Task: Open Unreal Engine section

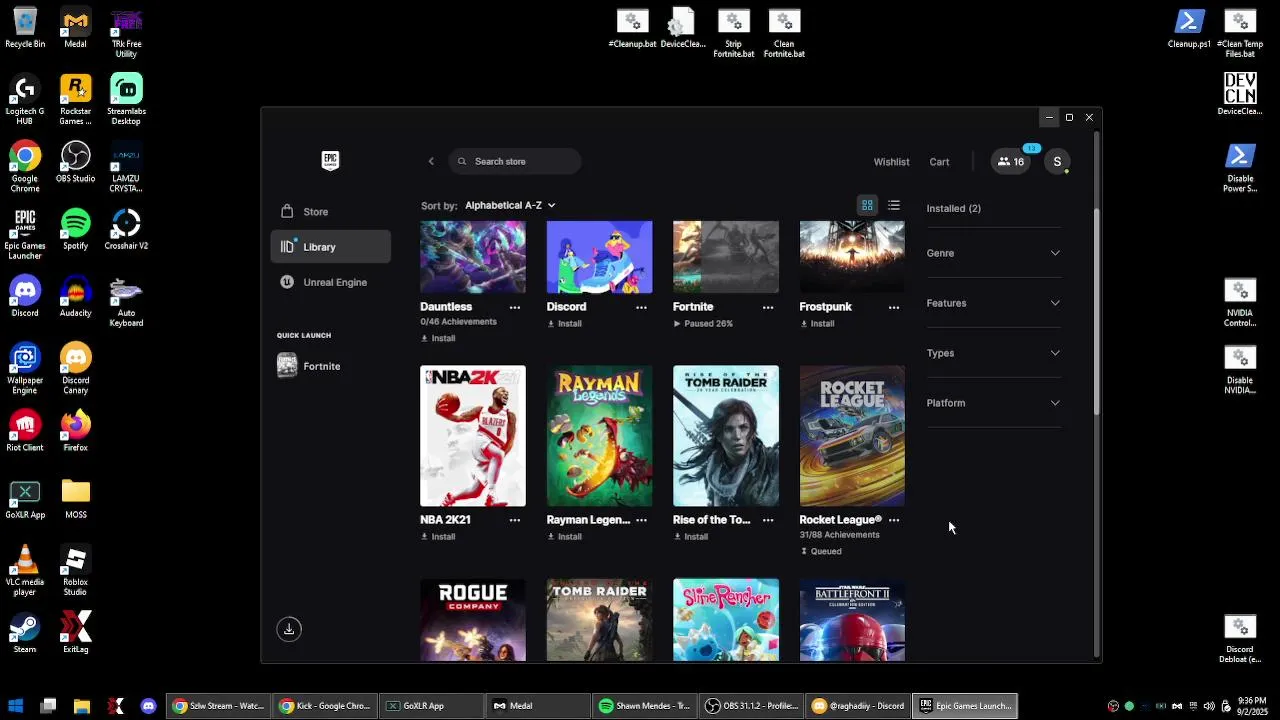Action: pyautogui.click(x=330, y=282)
